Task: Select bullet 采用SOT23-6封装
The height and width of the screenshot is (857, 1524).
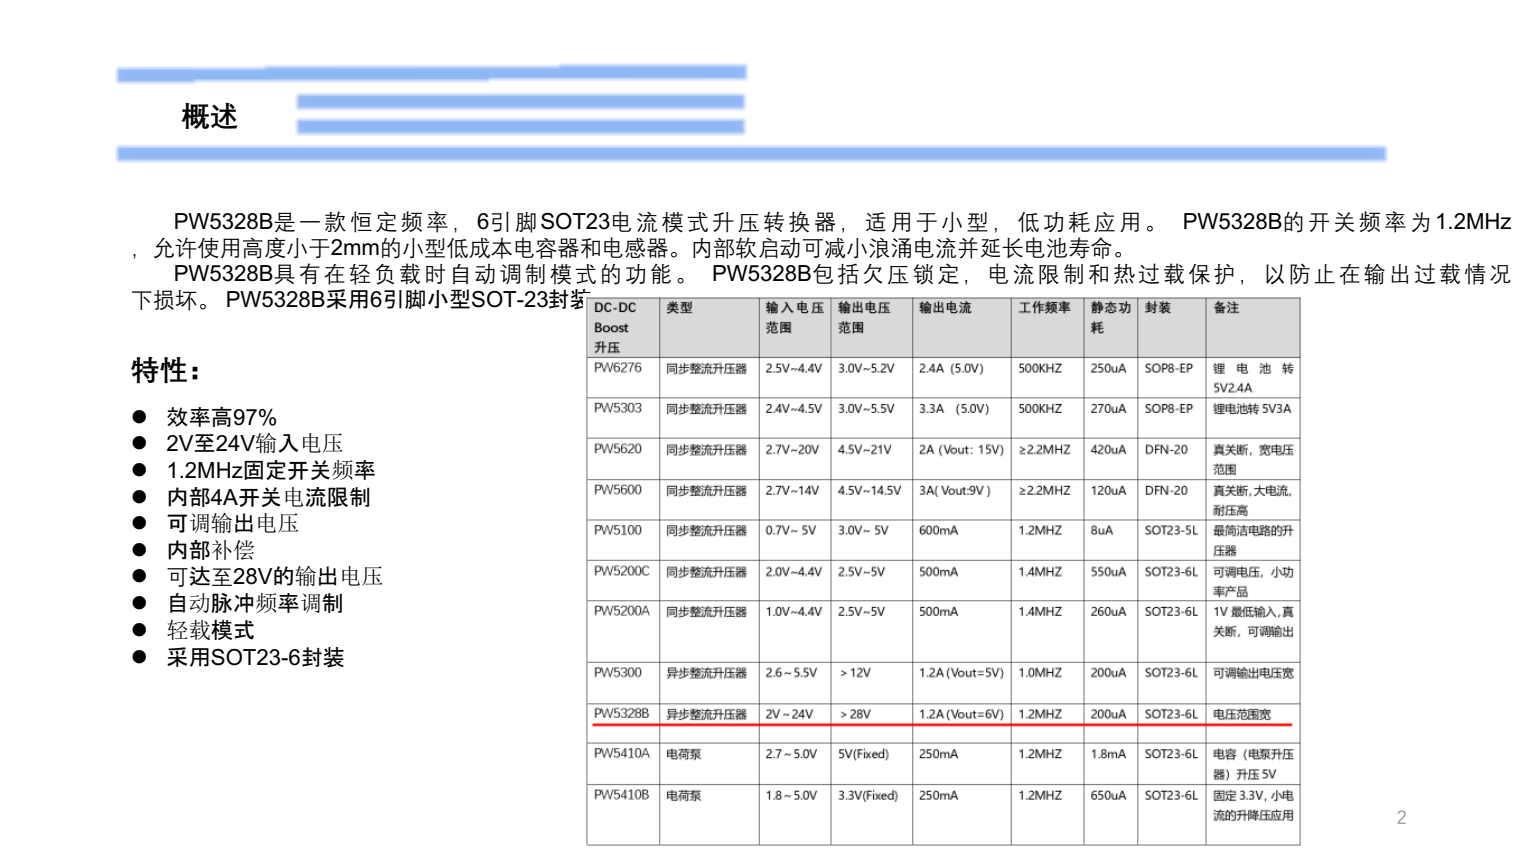Action: click(255, 657)
